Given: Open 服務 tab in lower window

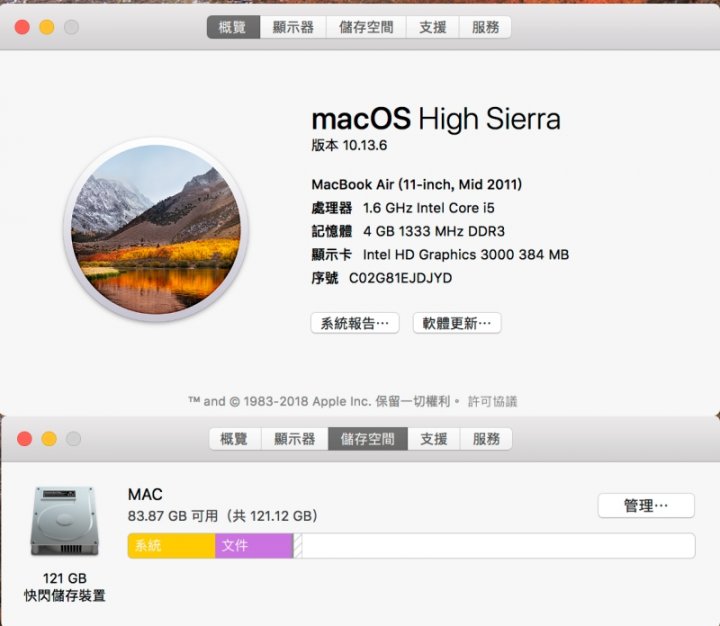Looking at the screenshot, I should coord(486,439).
